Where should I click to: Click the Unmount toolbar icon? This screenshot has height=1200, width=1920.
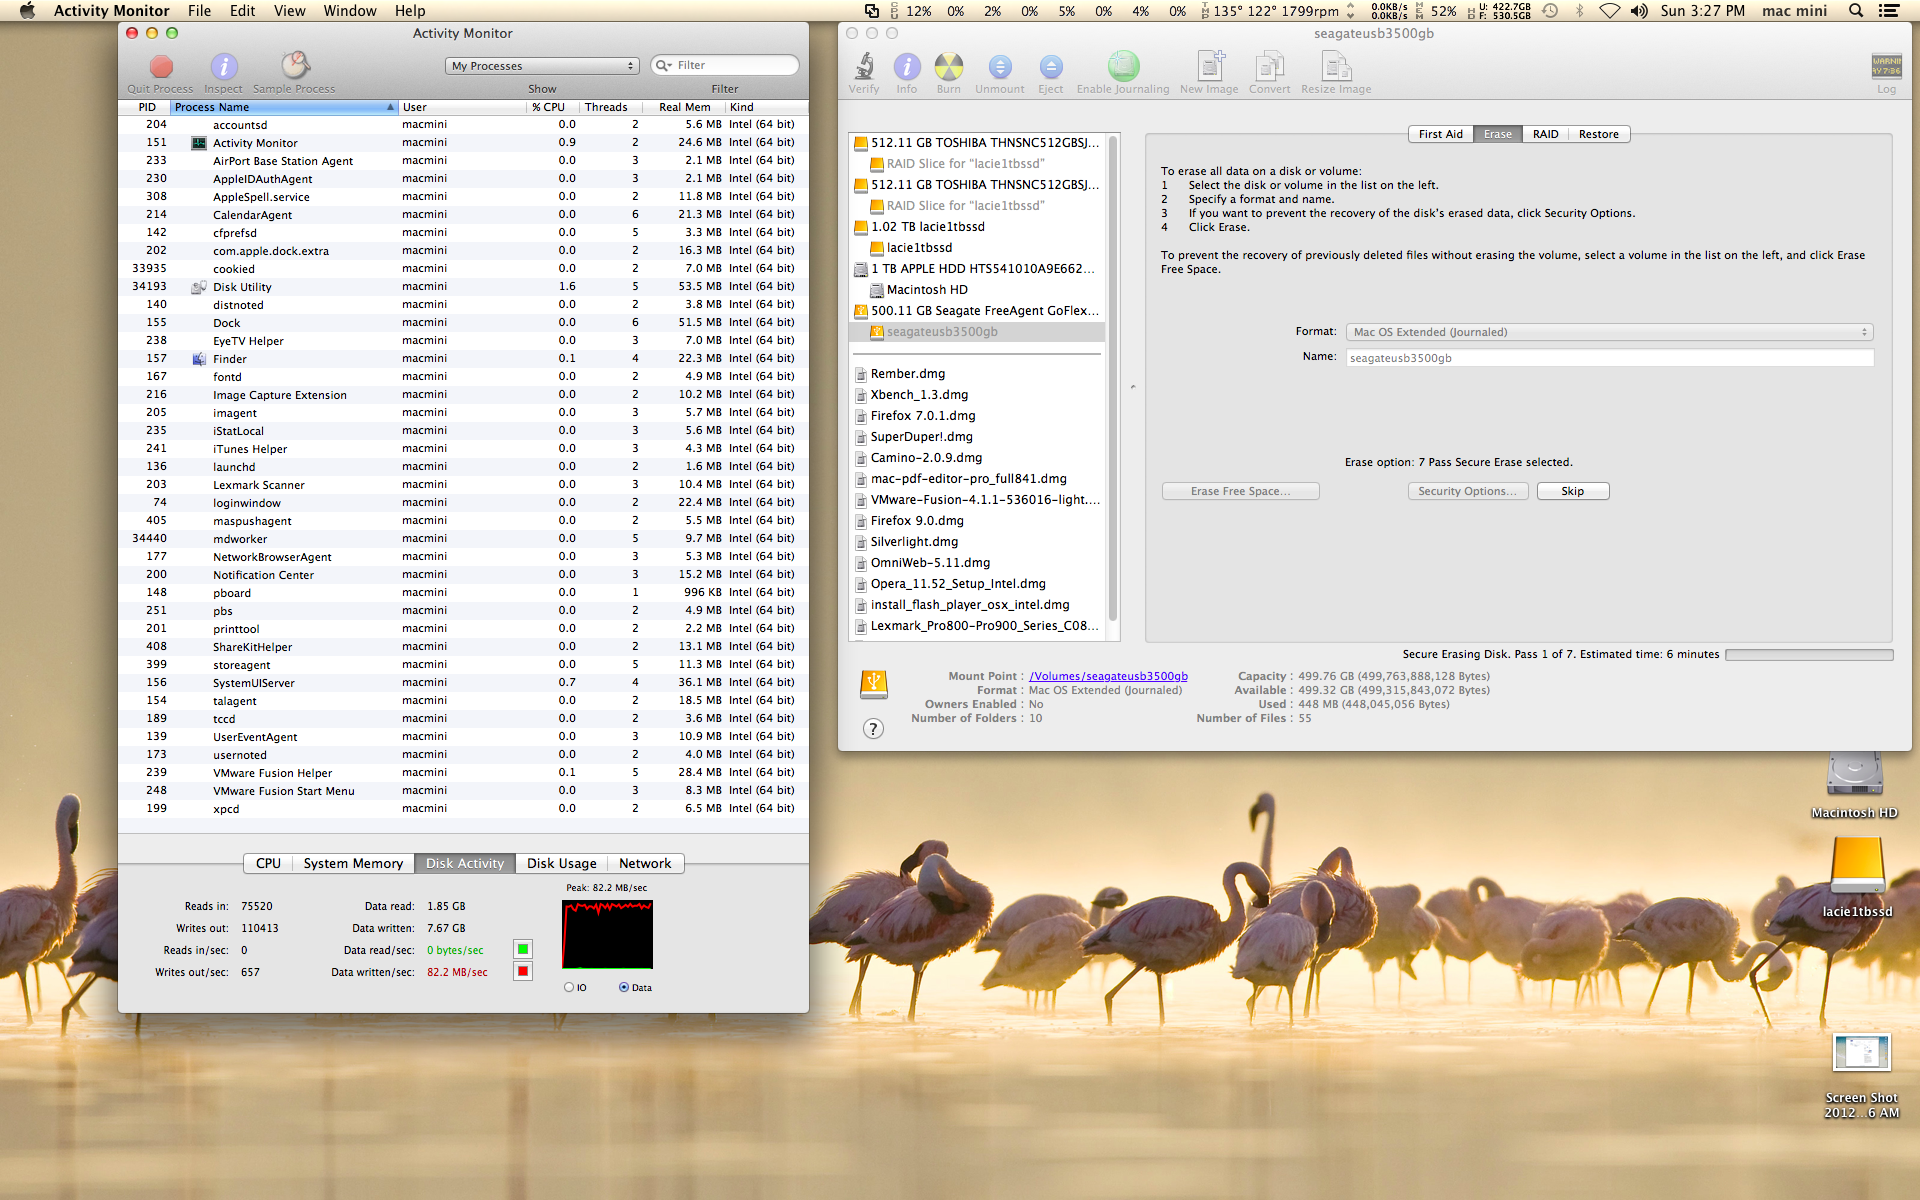tap(999, 67)
